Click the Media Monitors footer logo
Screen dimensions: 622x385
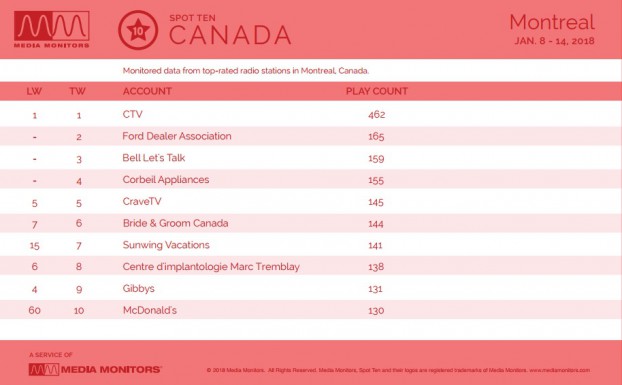tap(95, 369)
